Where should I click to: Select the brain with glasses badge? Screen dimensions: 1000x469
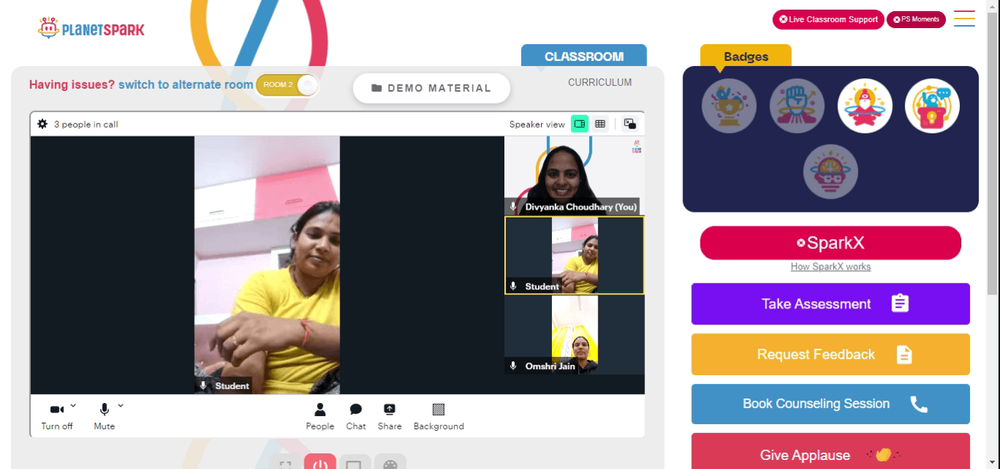pos(830,172)
